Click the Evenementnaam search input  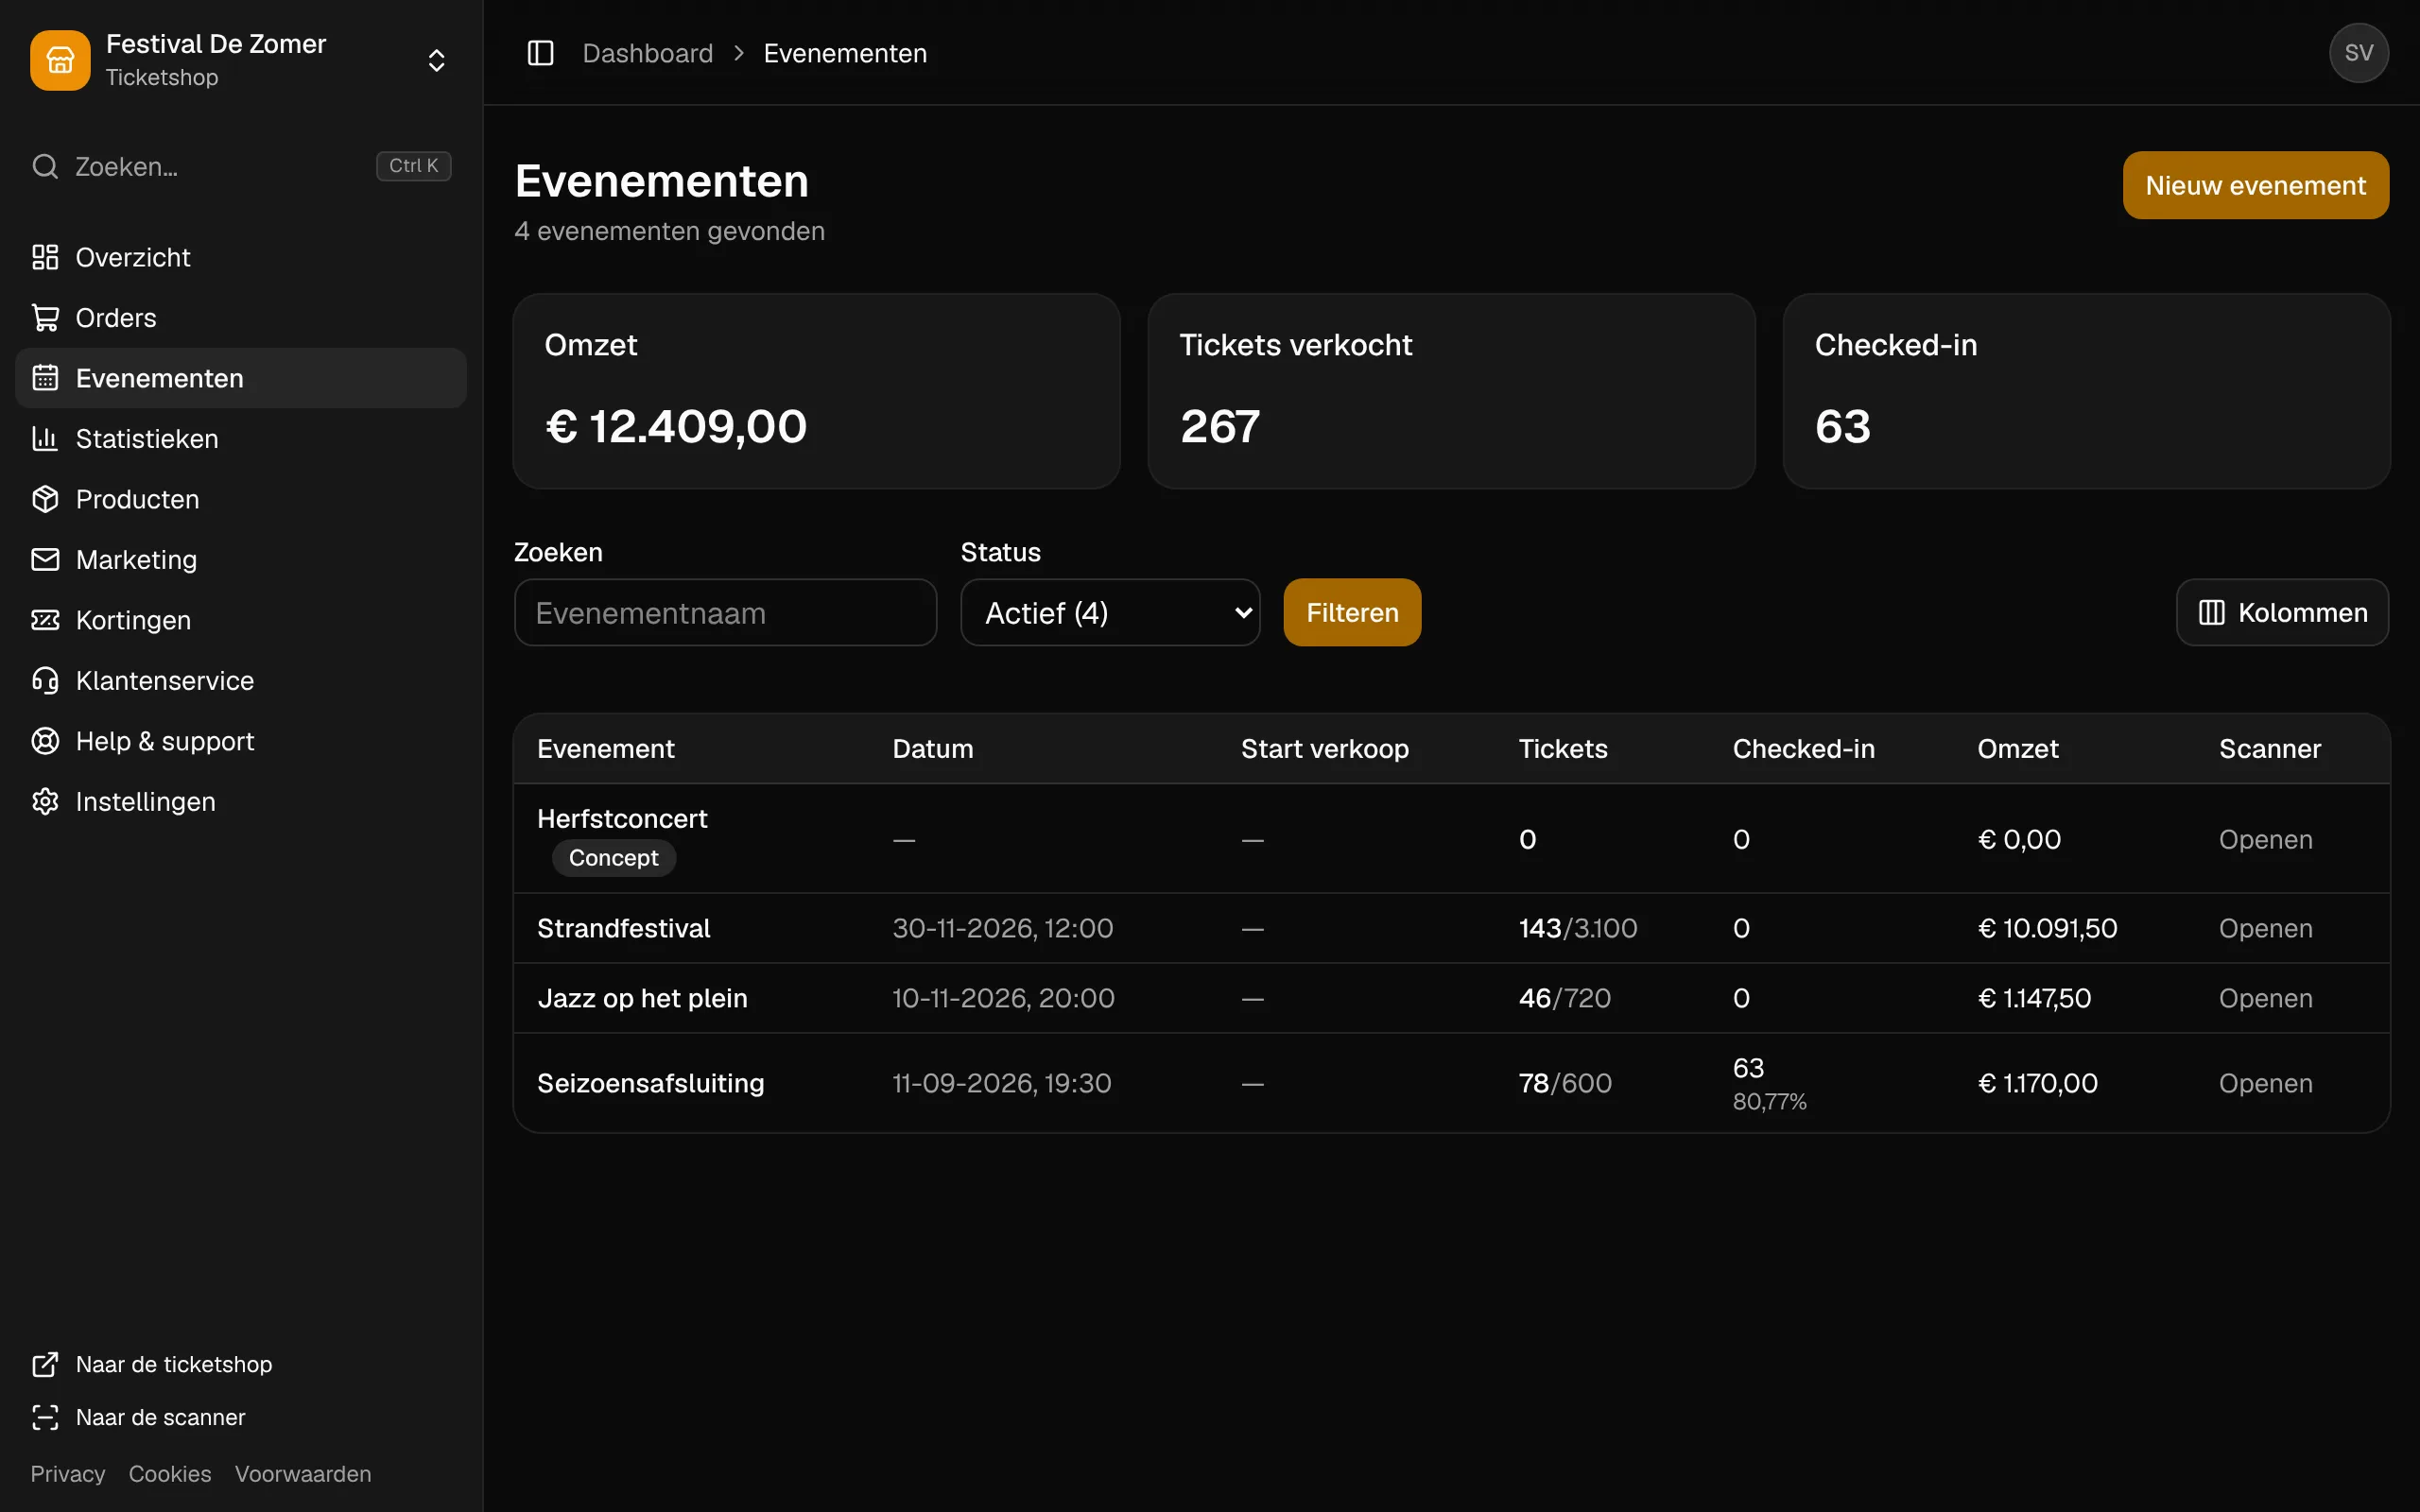click(725, 612)
